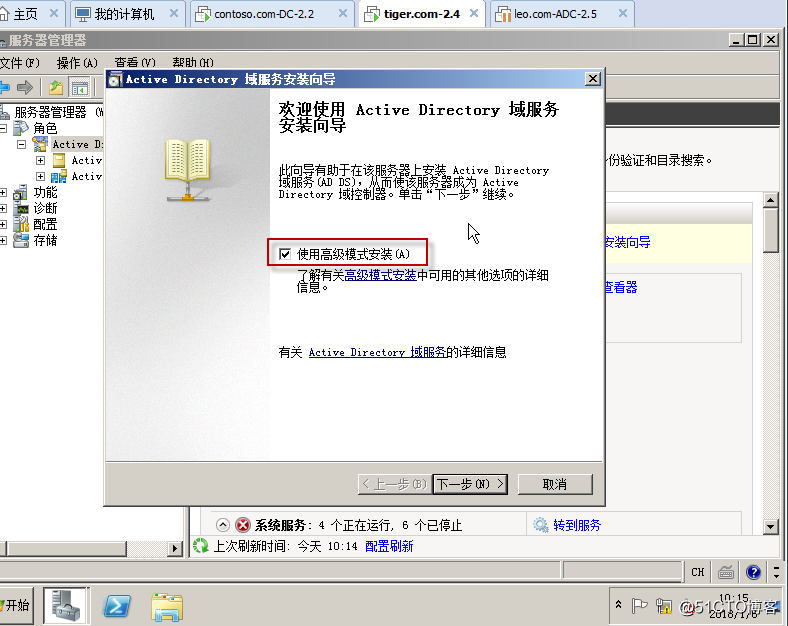This screenshot has width=788, height=626.
Task: Collapse the 角色 tree node
Action: point(3,128)
